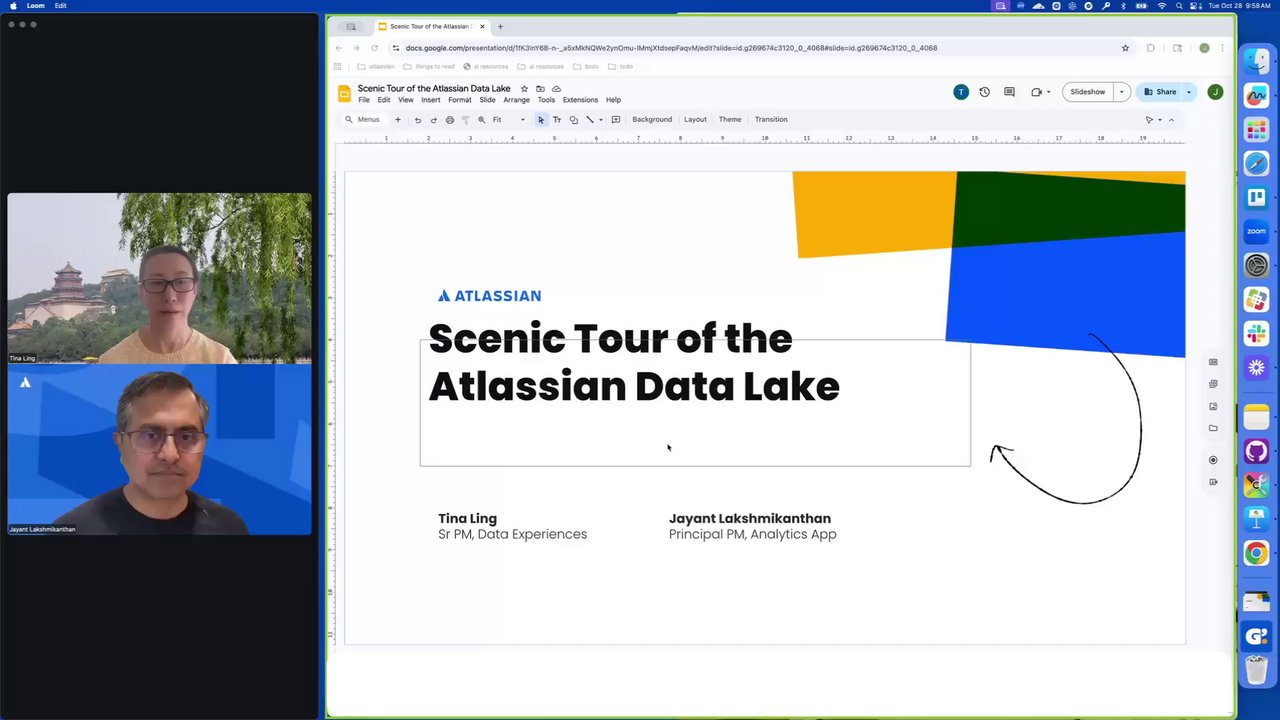This screenshot has width=1280, height=720.
Task: Select the Paint format tool
Action: click(465, 120)
